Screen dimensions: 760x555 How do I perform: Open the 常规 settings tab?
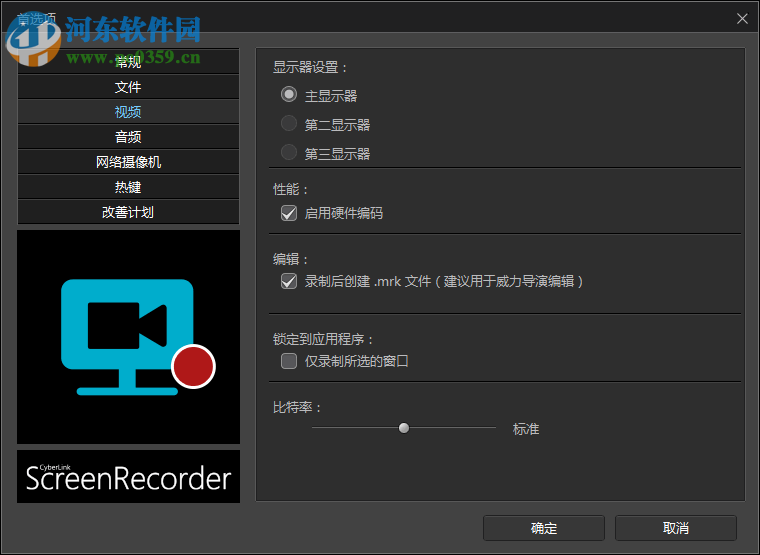tap(128, 62)
